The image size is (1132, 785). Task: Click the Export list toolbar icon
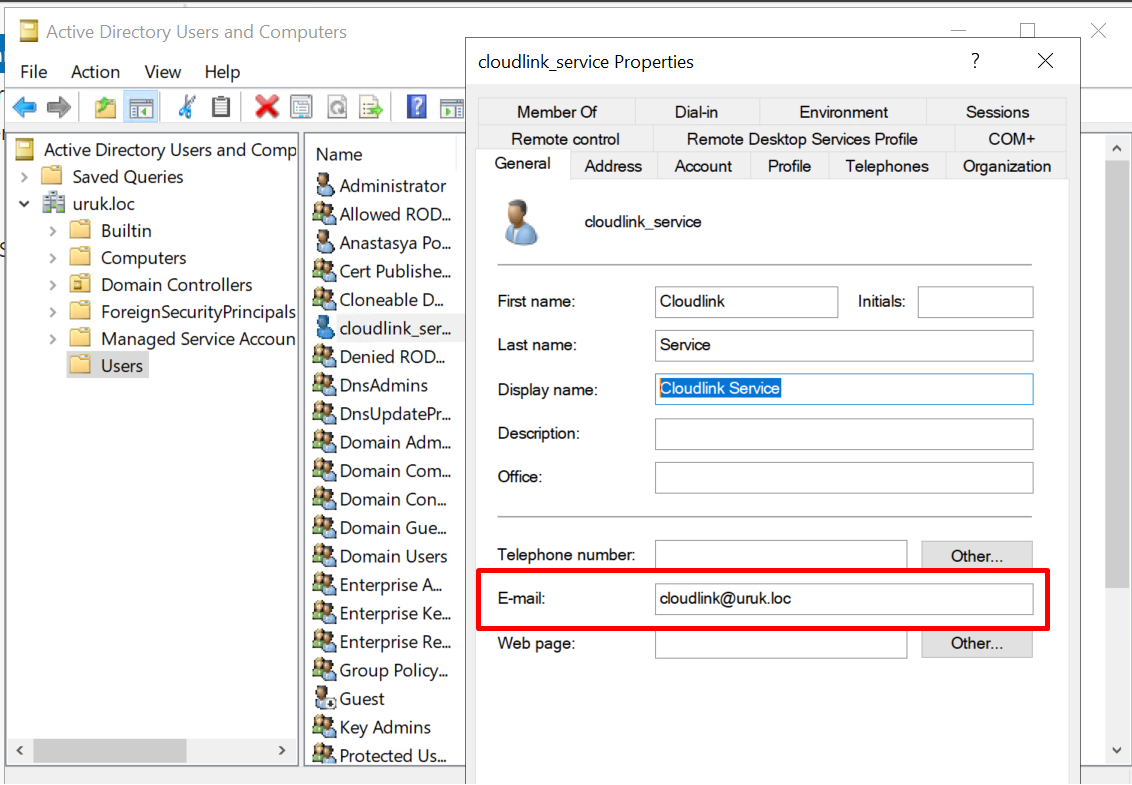coord(372,107)
